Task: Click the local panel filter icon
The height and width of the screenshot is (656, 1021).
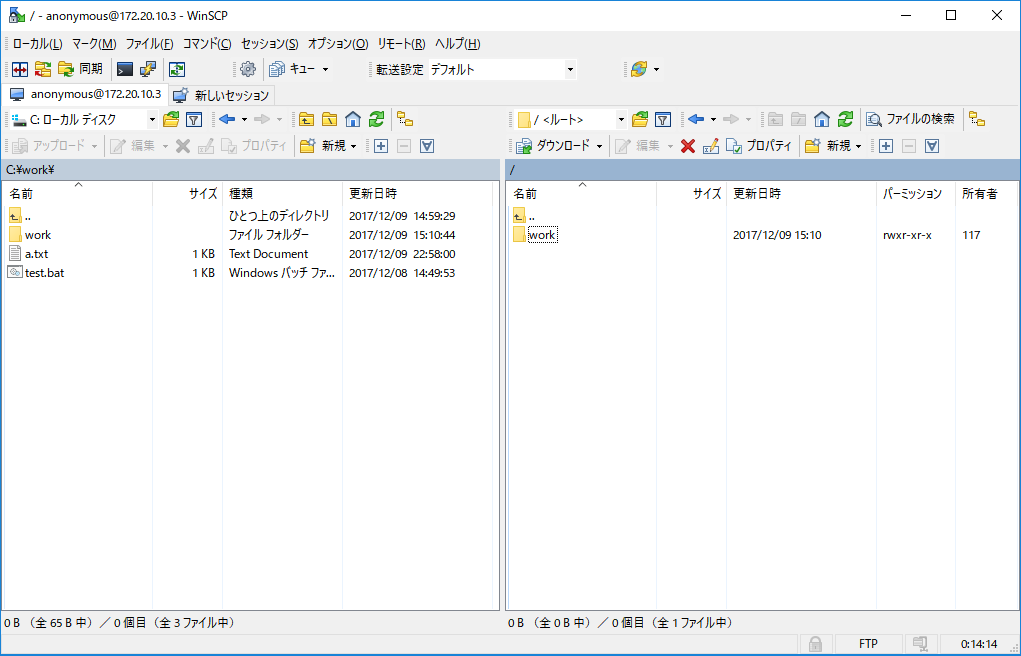Action: (194, 119)
